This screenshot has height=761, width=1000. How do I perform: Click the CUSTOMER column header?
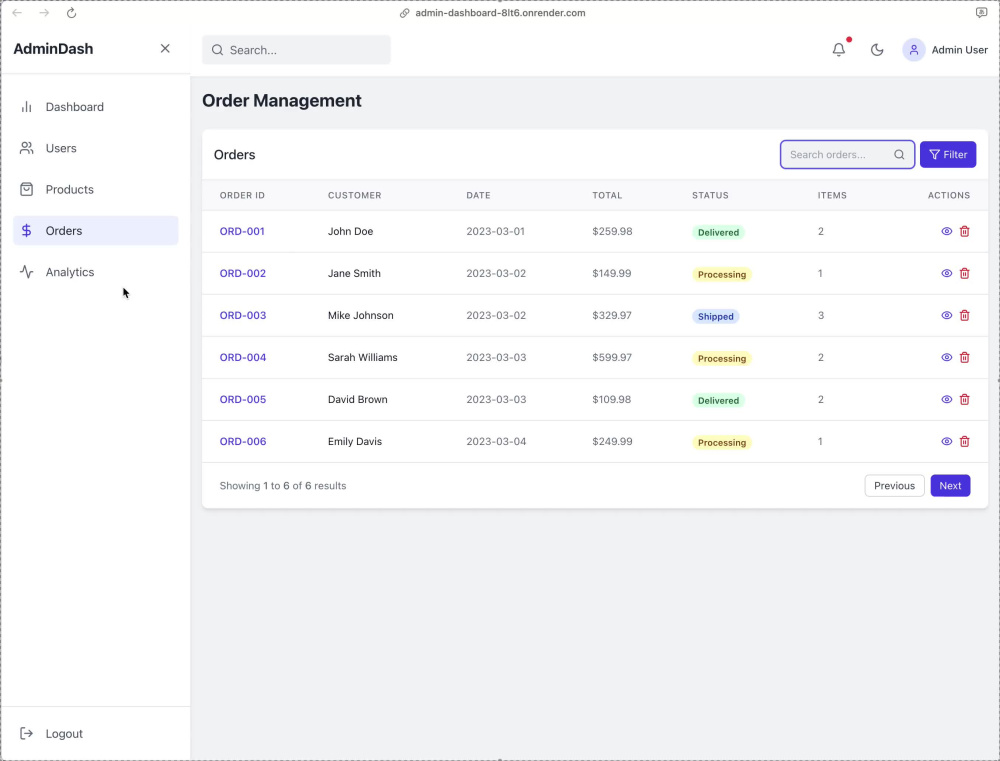[355, 195]
